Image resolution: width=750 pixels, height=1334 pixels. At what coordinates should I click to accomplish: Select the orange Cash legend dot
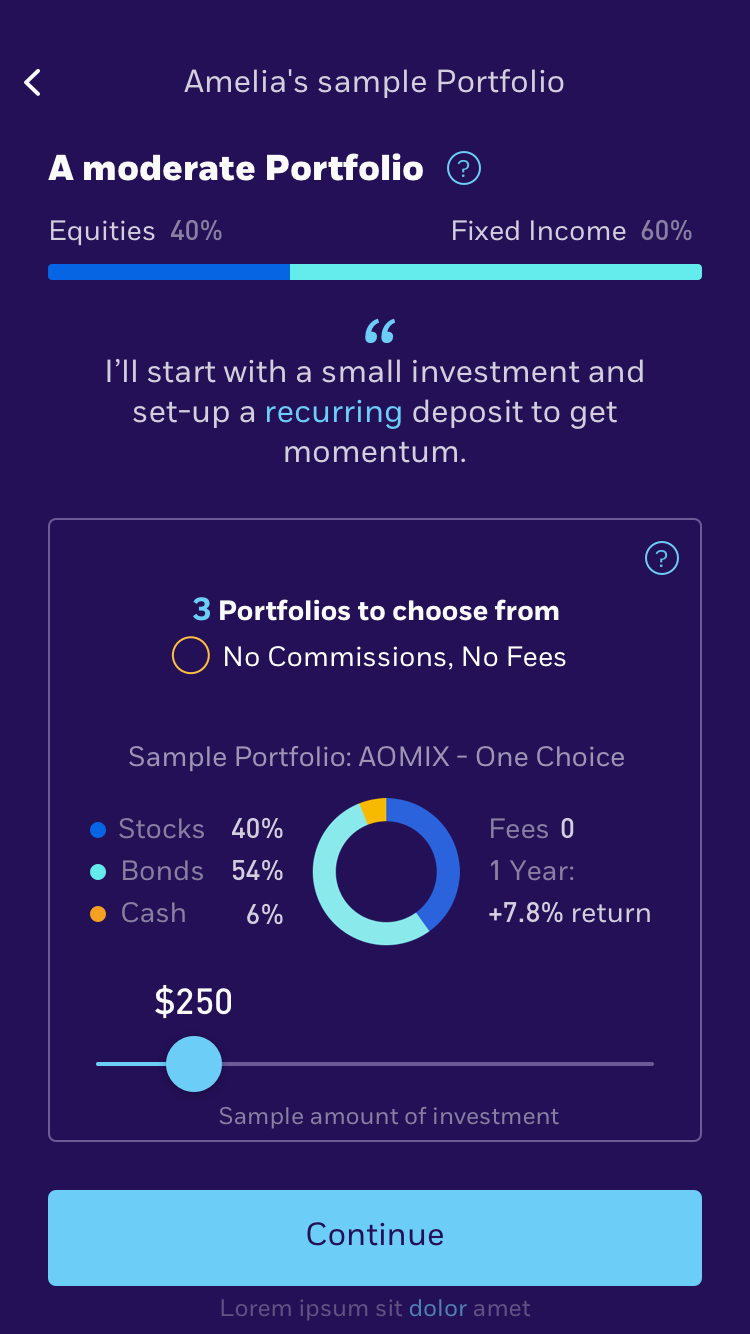97,912
